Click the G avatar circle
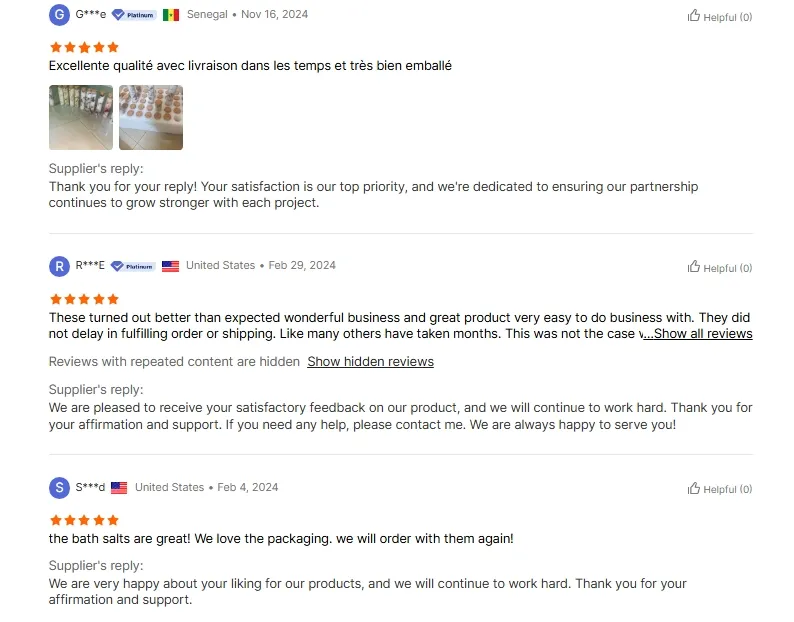The image size is (794, 622). click(59, 15)
